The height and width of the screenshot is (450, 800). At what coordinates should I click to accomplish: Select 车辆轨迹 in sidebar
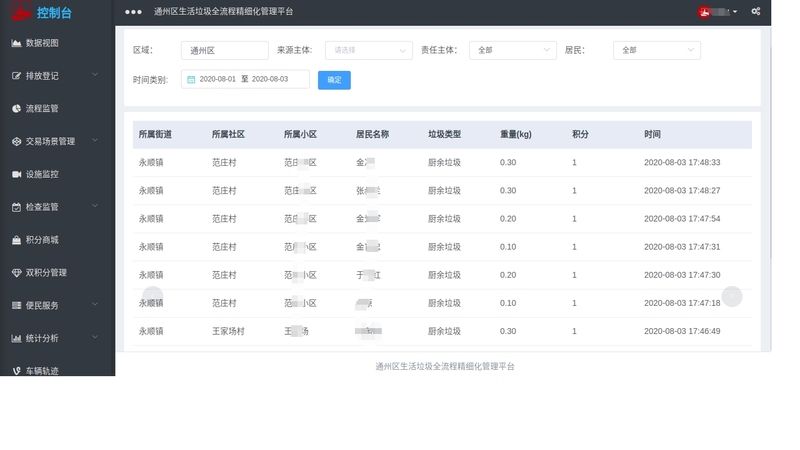pos(42,371)
